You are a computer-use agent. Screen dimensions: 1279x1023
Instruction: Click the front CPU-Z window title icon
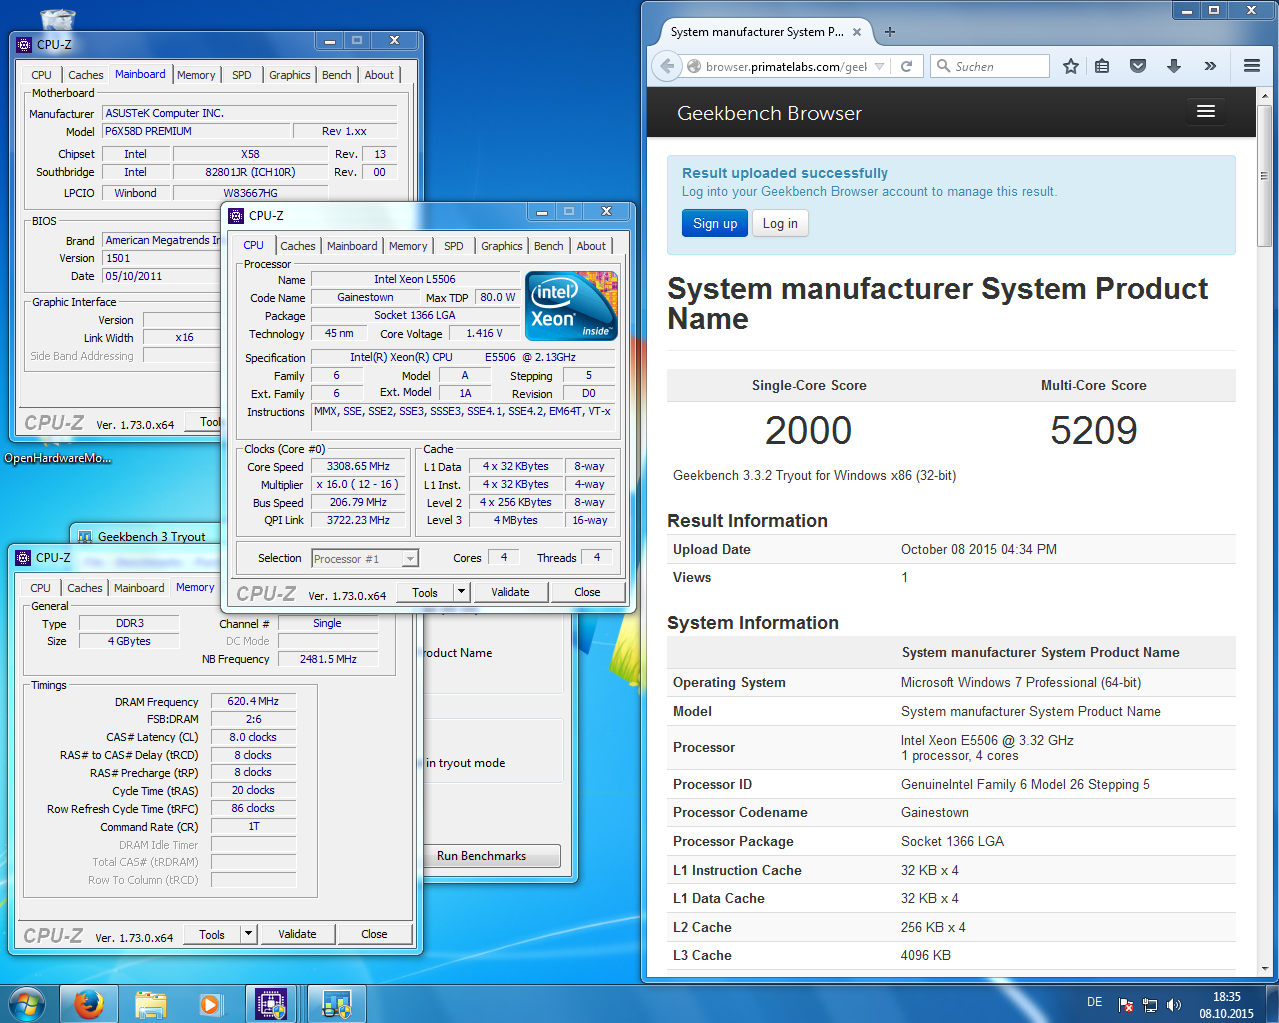pos(236,215)
